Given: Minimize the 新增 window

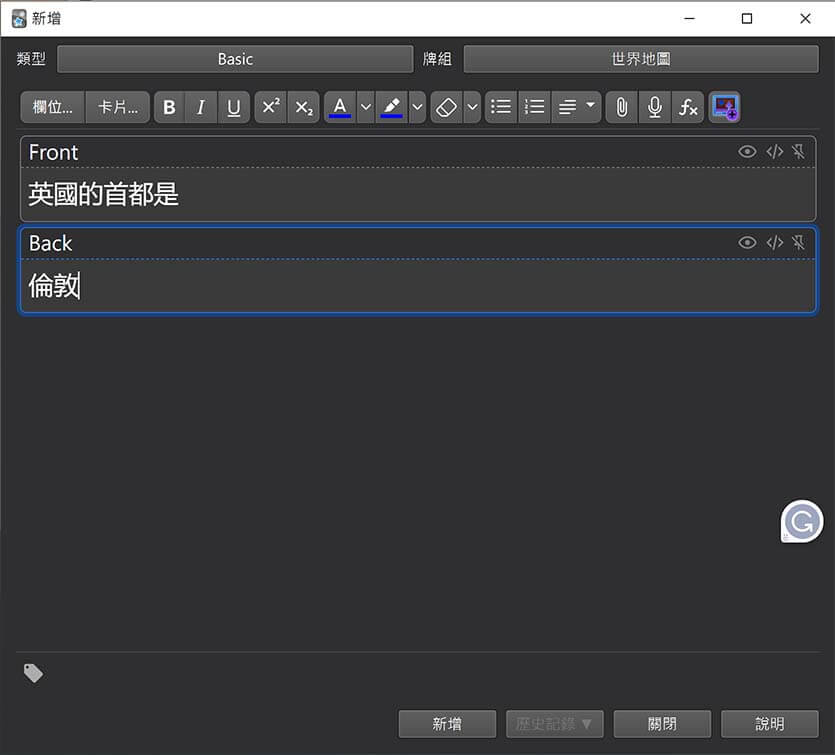Looking at the screenshot, I should click(x=689, y=19).
